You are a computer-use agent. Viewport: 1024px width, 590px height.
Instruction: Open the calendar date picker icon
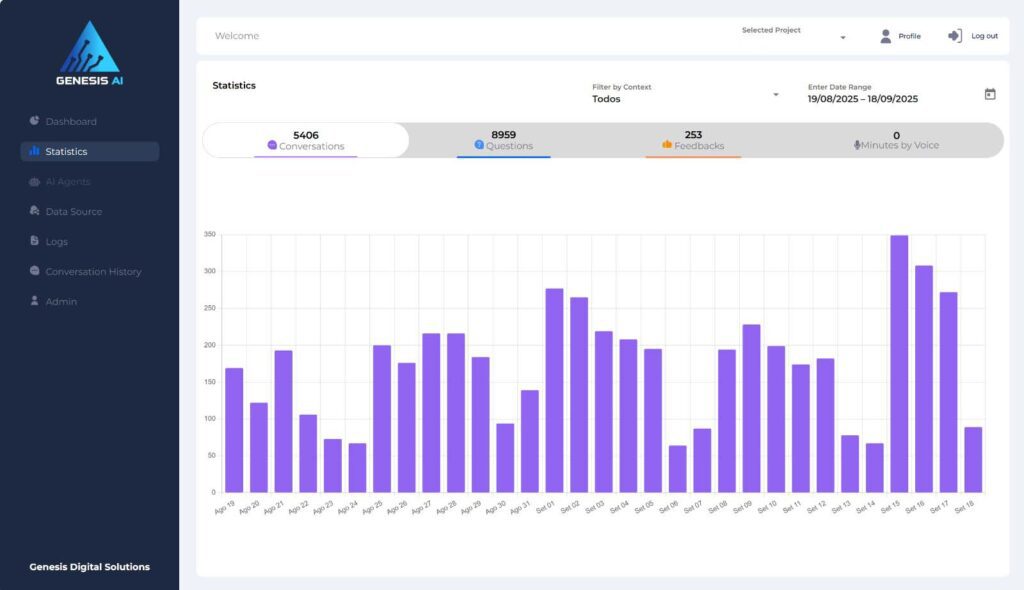point(990,94)
